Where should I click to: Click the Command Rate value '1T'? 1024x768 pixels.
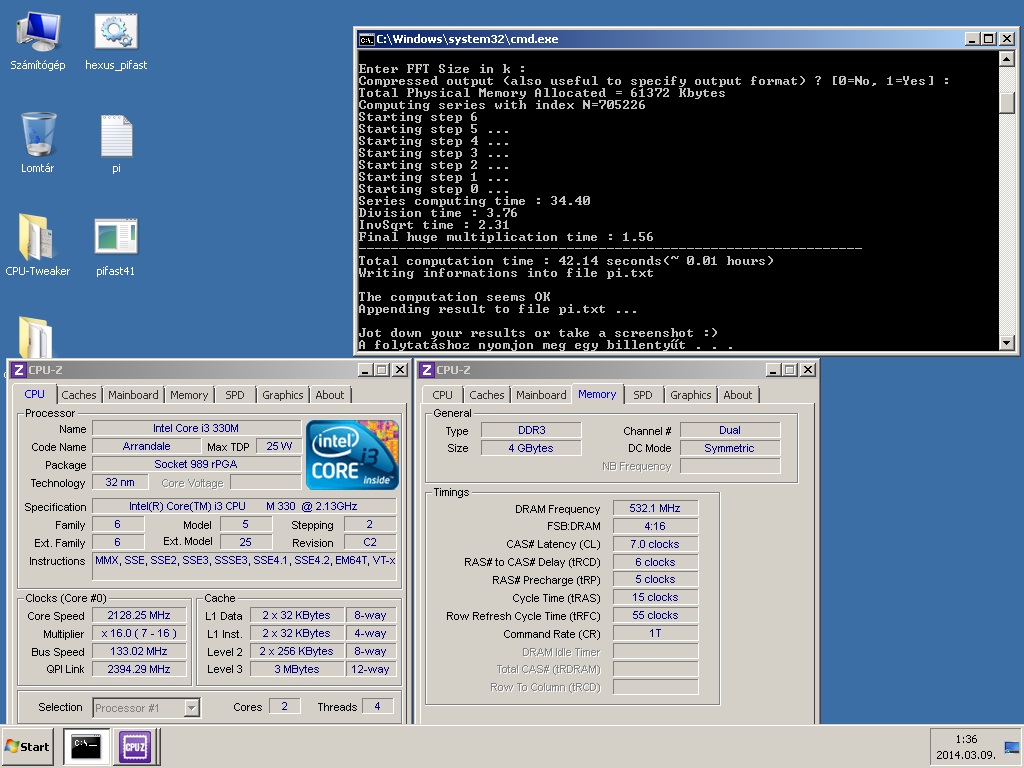[656, 633]
